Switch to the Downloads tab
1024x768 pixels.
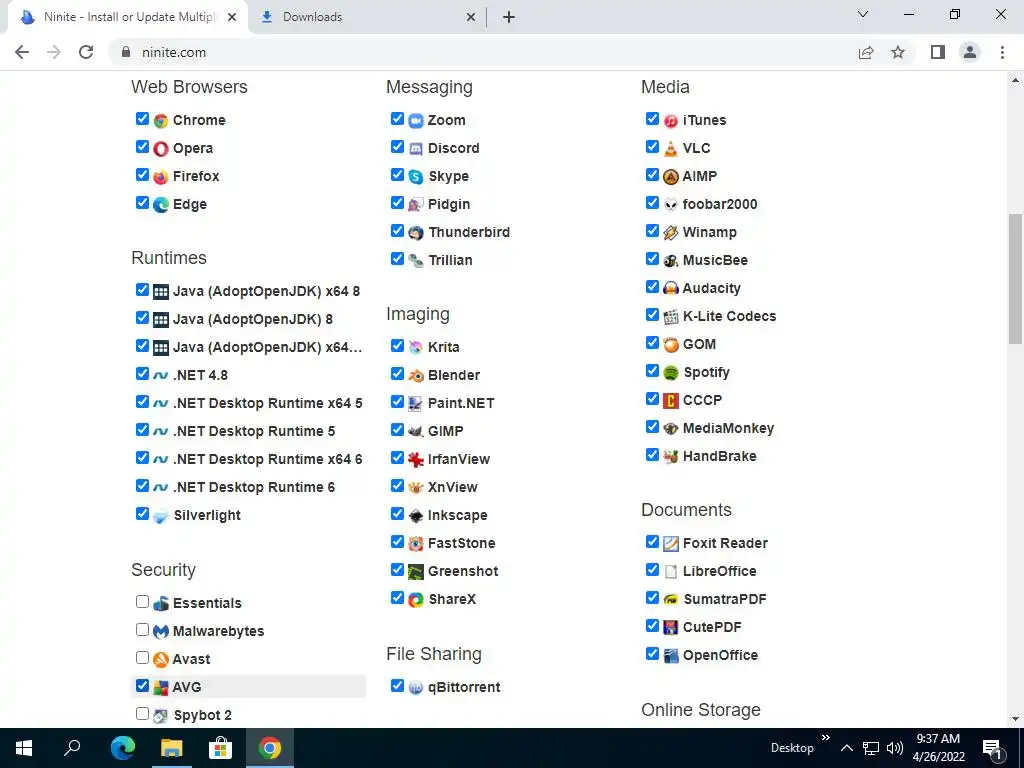pyautogui.click(x=368, y=17)
